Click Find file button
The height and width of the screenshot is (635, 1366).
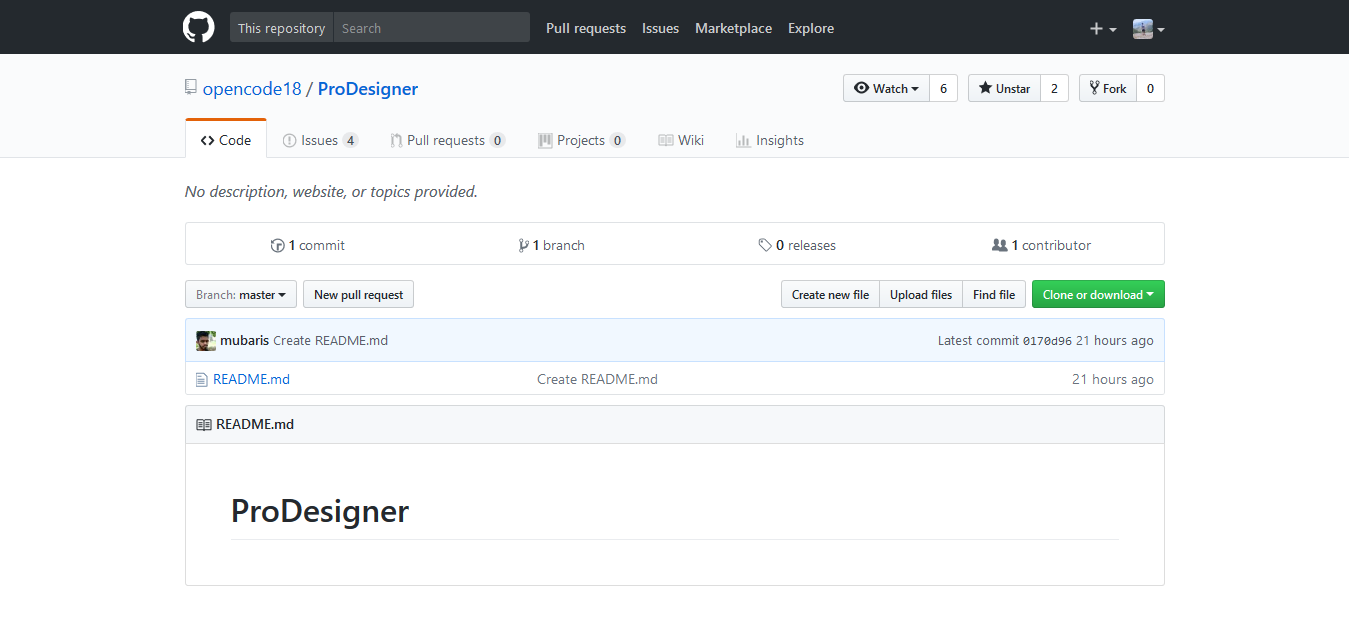click(x=994, y=294)
